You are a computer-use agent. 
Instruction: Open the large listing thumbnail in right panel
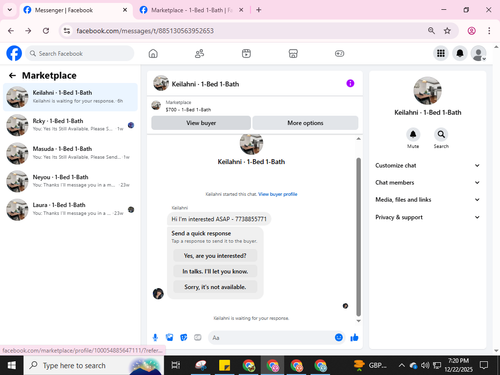pos(427,91)
